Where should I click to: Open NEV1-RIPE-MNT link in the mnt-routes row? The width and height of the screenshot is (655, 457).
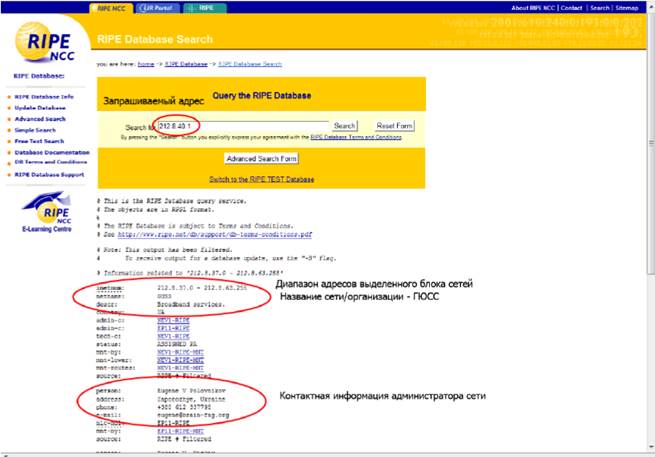(x=180, y=368)
